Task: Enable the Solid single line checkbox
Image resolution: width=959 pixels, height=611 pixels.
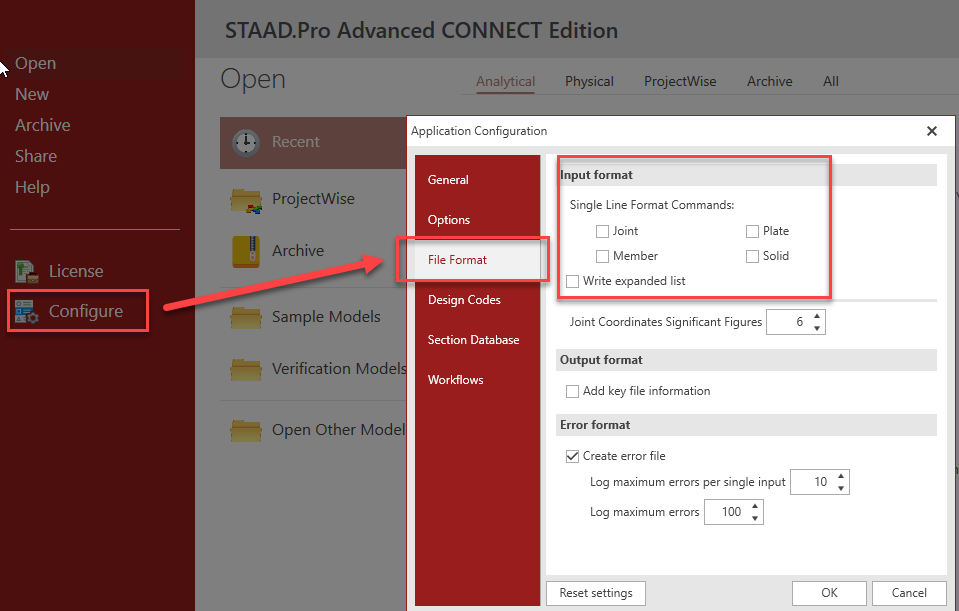Action: 752,256
